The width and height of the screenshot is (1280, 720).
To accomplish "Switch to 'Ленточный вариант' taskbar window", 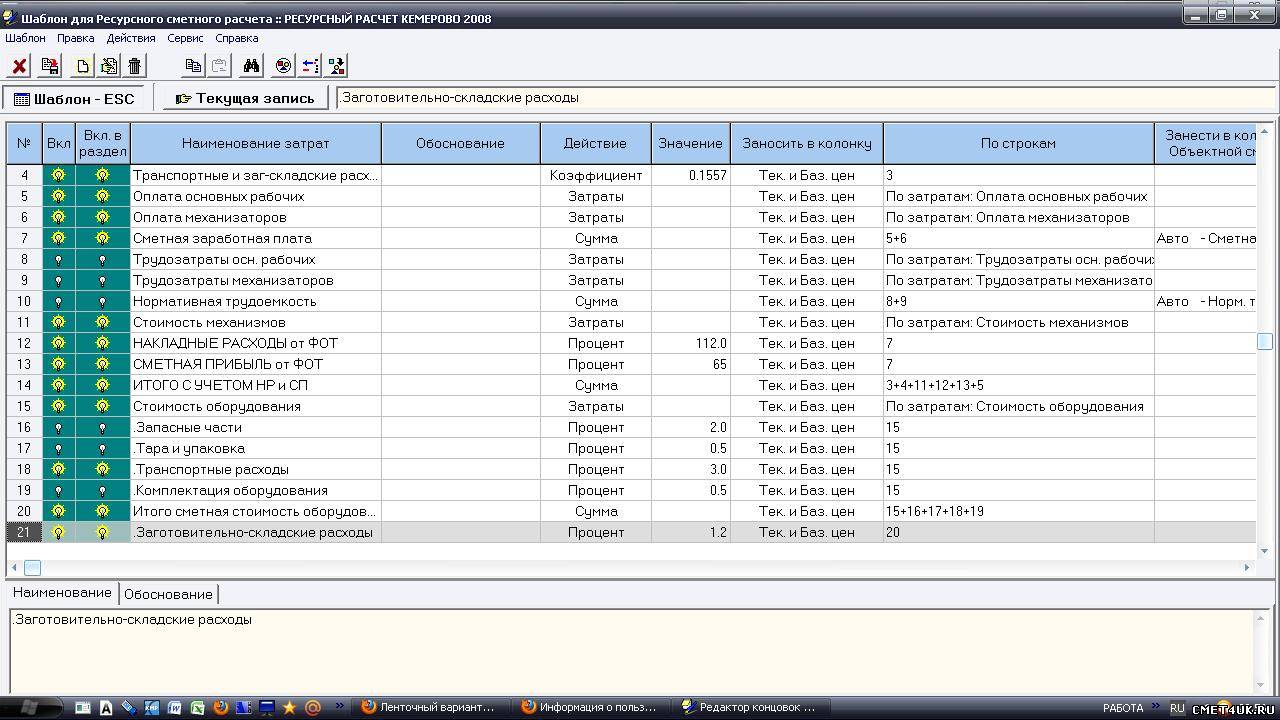I will click(432, 707).
